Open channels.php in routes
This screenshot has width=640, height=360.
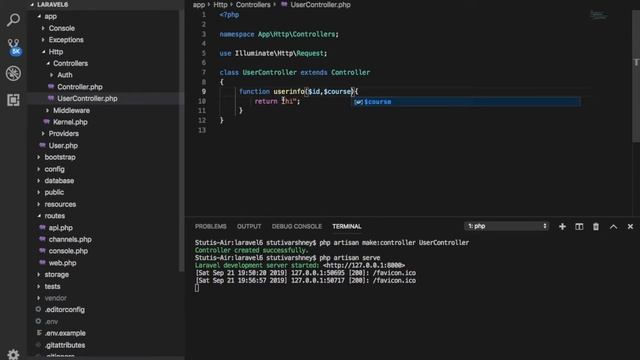pos(70,239)
